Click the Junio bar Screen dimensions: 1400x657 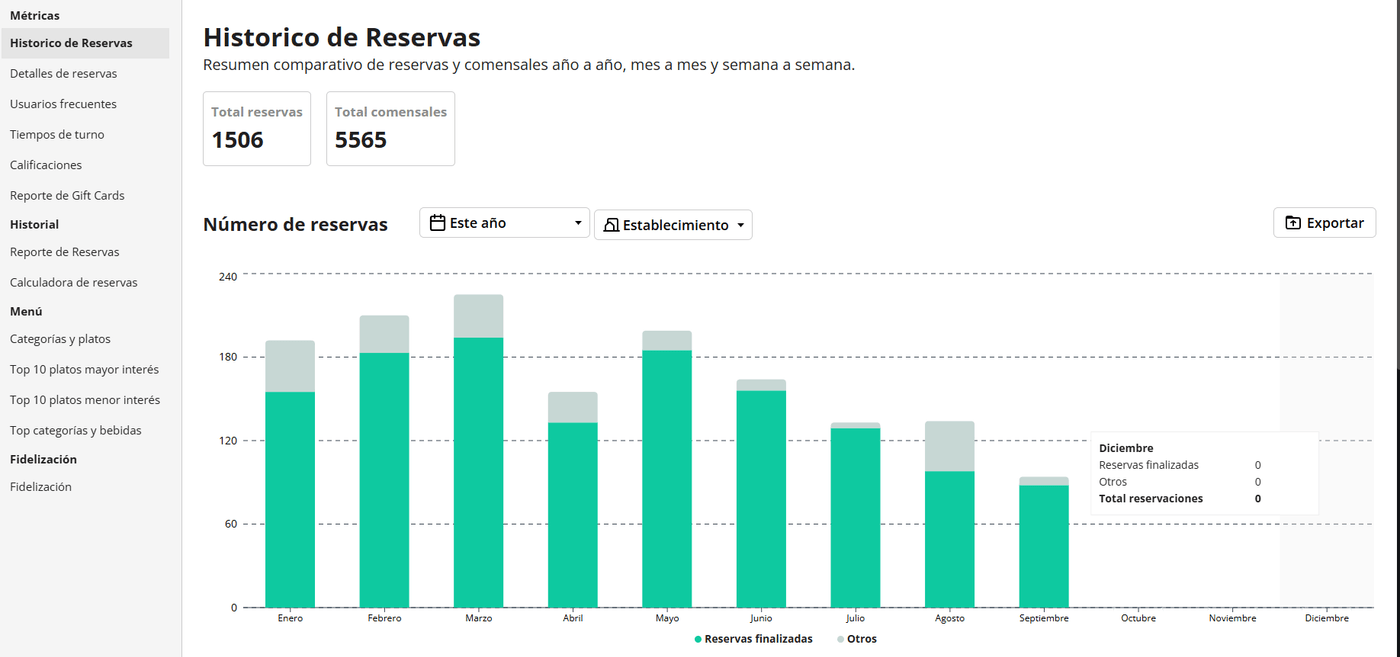[x=761, y=494]
